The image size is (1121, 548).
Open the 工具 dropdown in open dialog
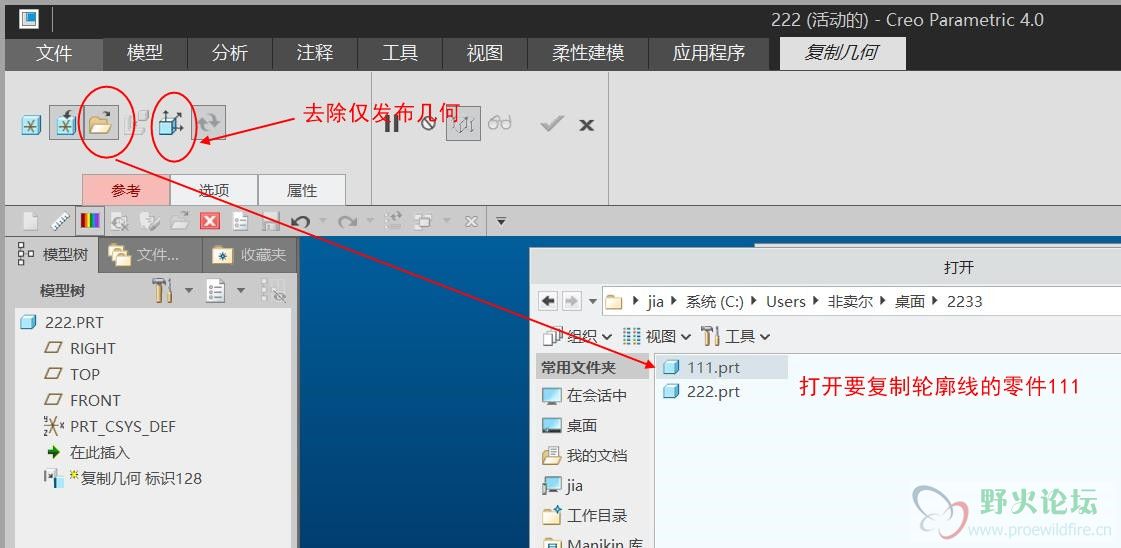[x=735, y=336]
